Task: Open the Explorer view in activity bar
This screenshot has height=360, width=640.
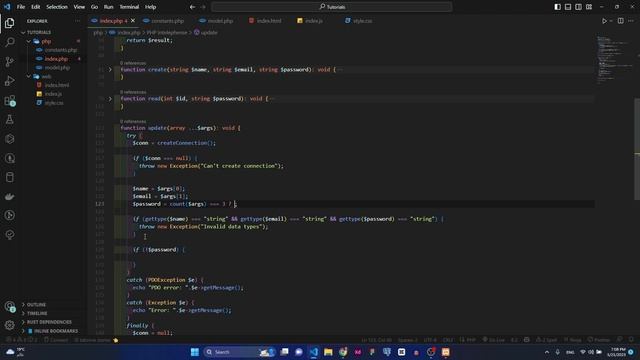Action: (9, 23)
